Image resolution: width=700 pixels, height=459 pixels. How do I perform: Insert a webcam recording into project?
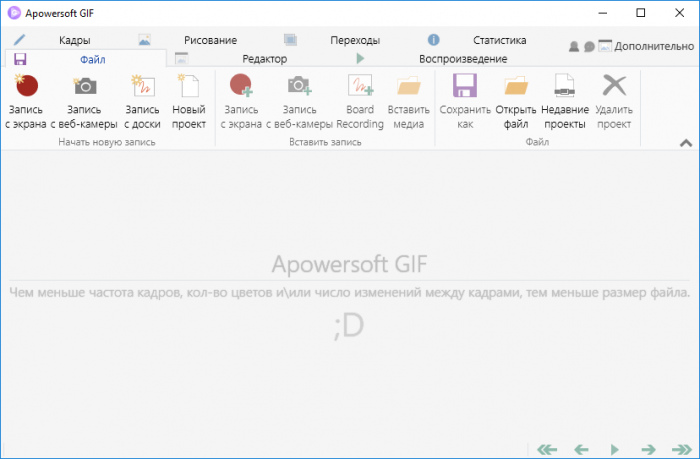point(300,102)
